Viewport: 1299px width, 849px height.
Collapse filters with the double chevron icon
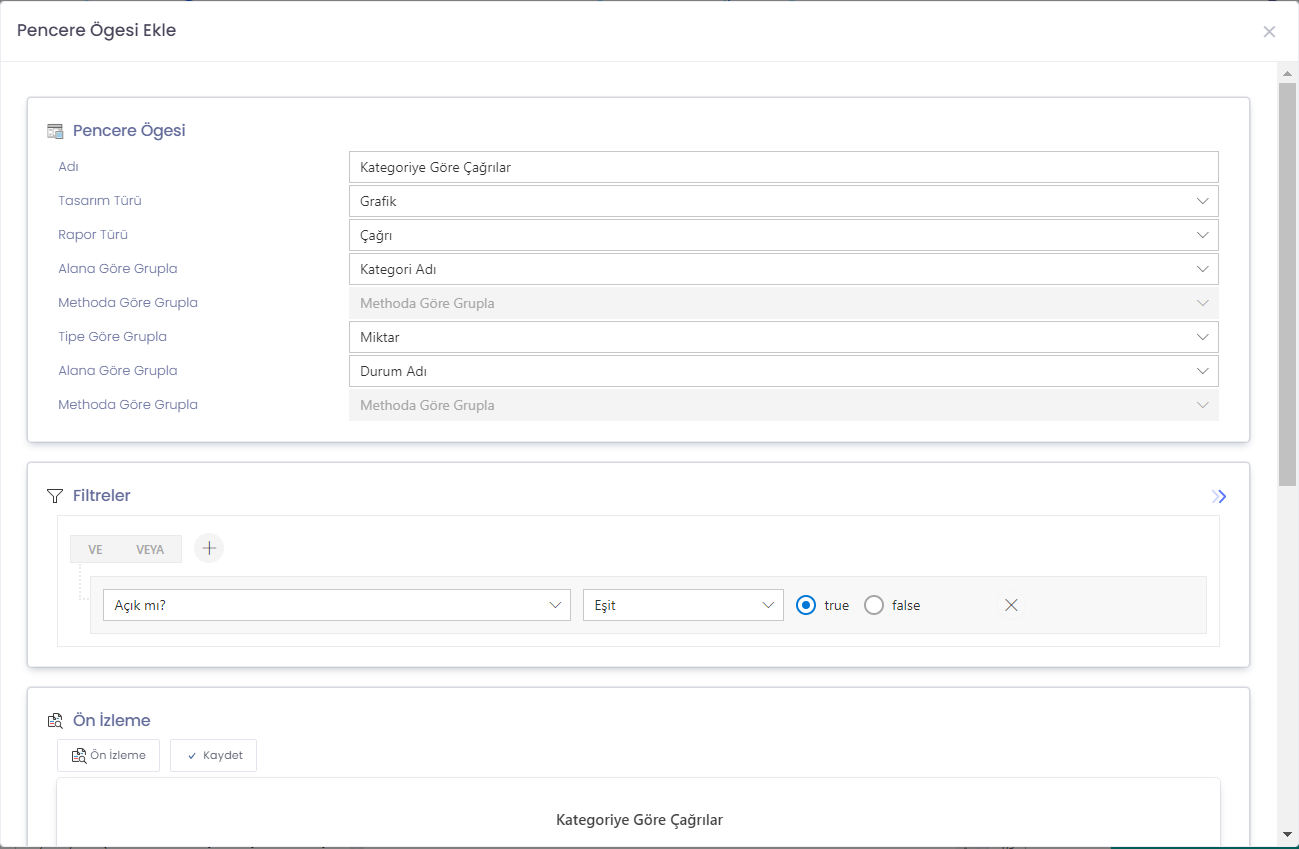pyautogui.click(x=1218, y=496)
